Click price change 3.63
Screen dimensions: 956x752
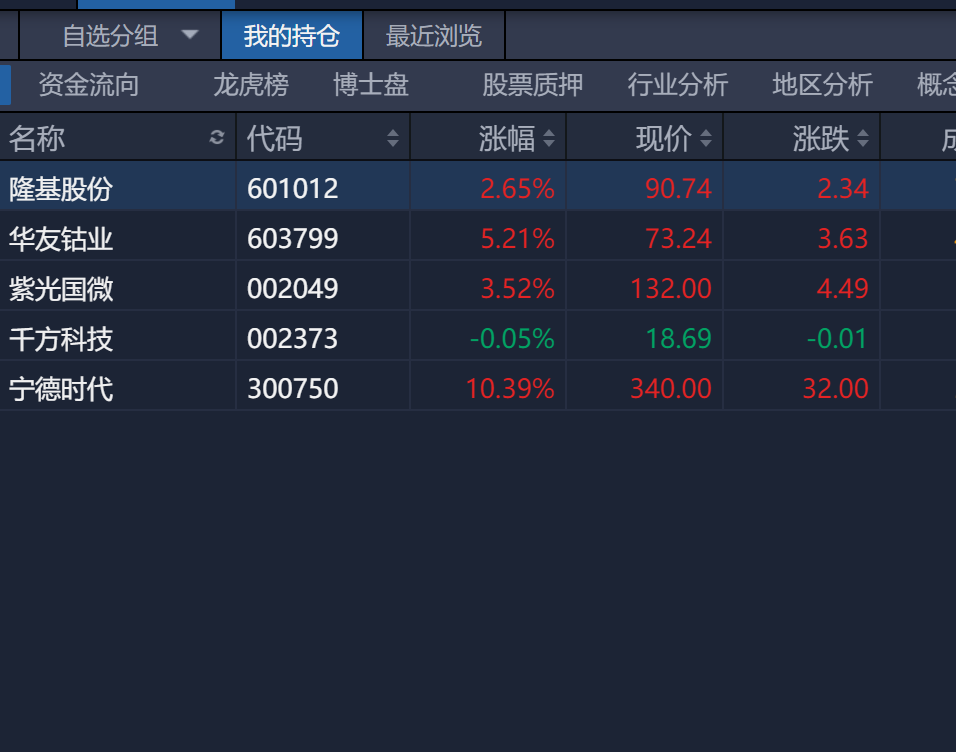[843, 238]
